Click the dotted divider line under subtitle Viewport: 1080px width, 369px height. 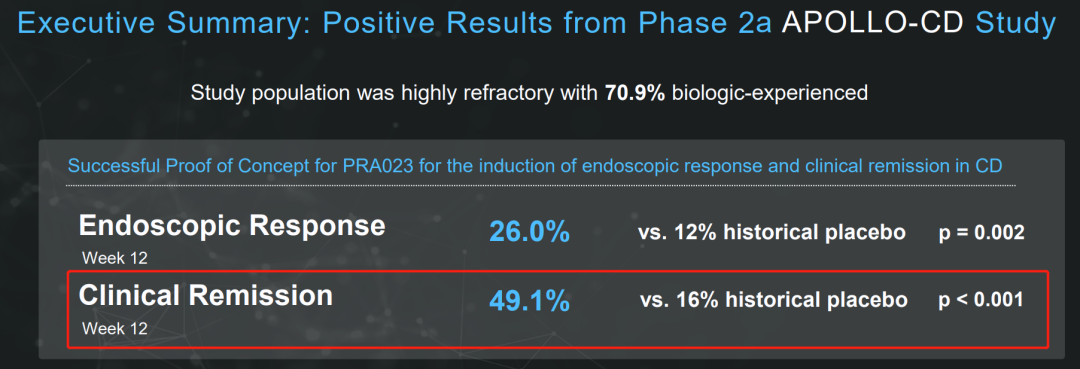[541, 185]
